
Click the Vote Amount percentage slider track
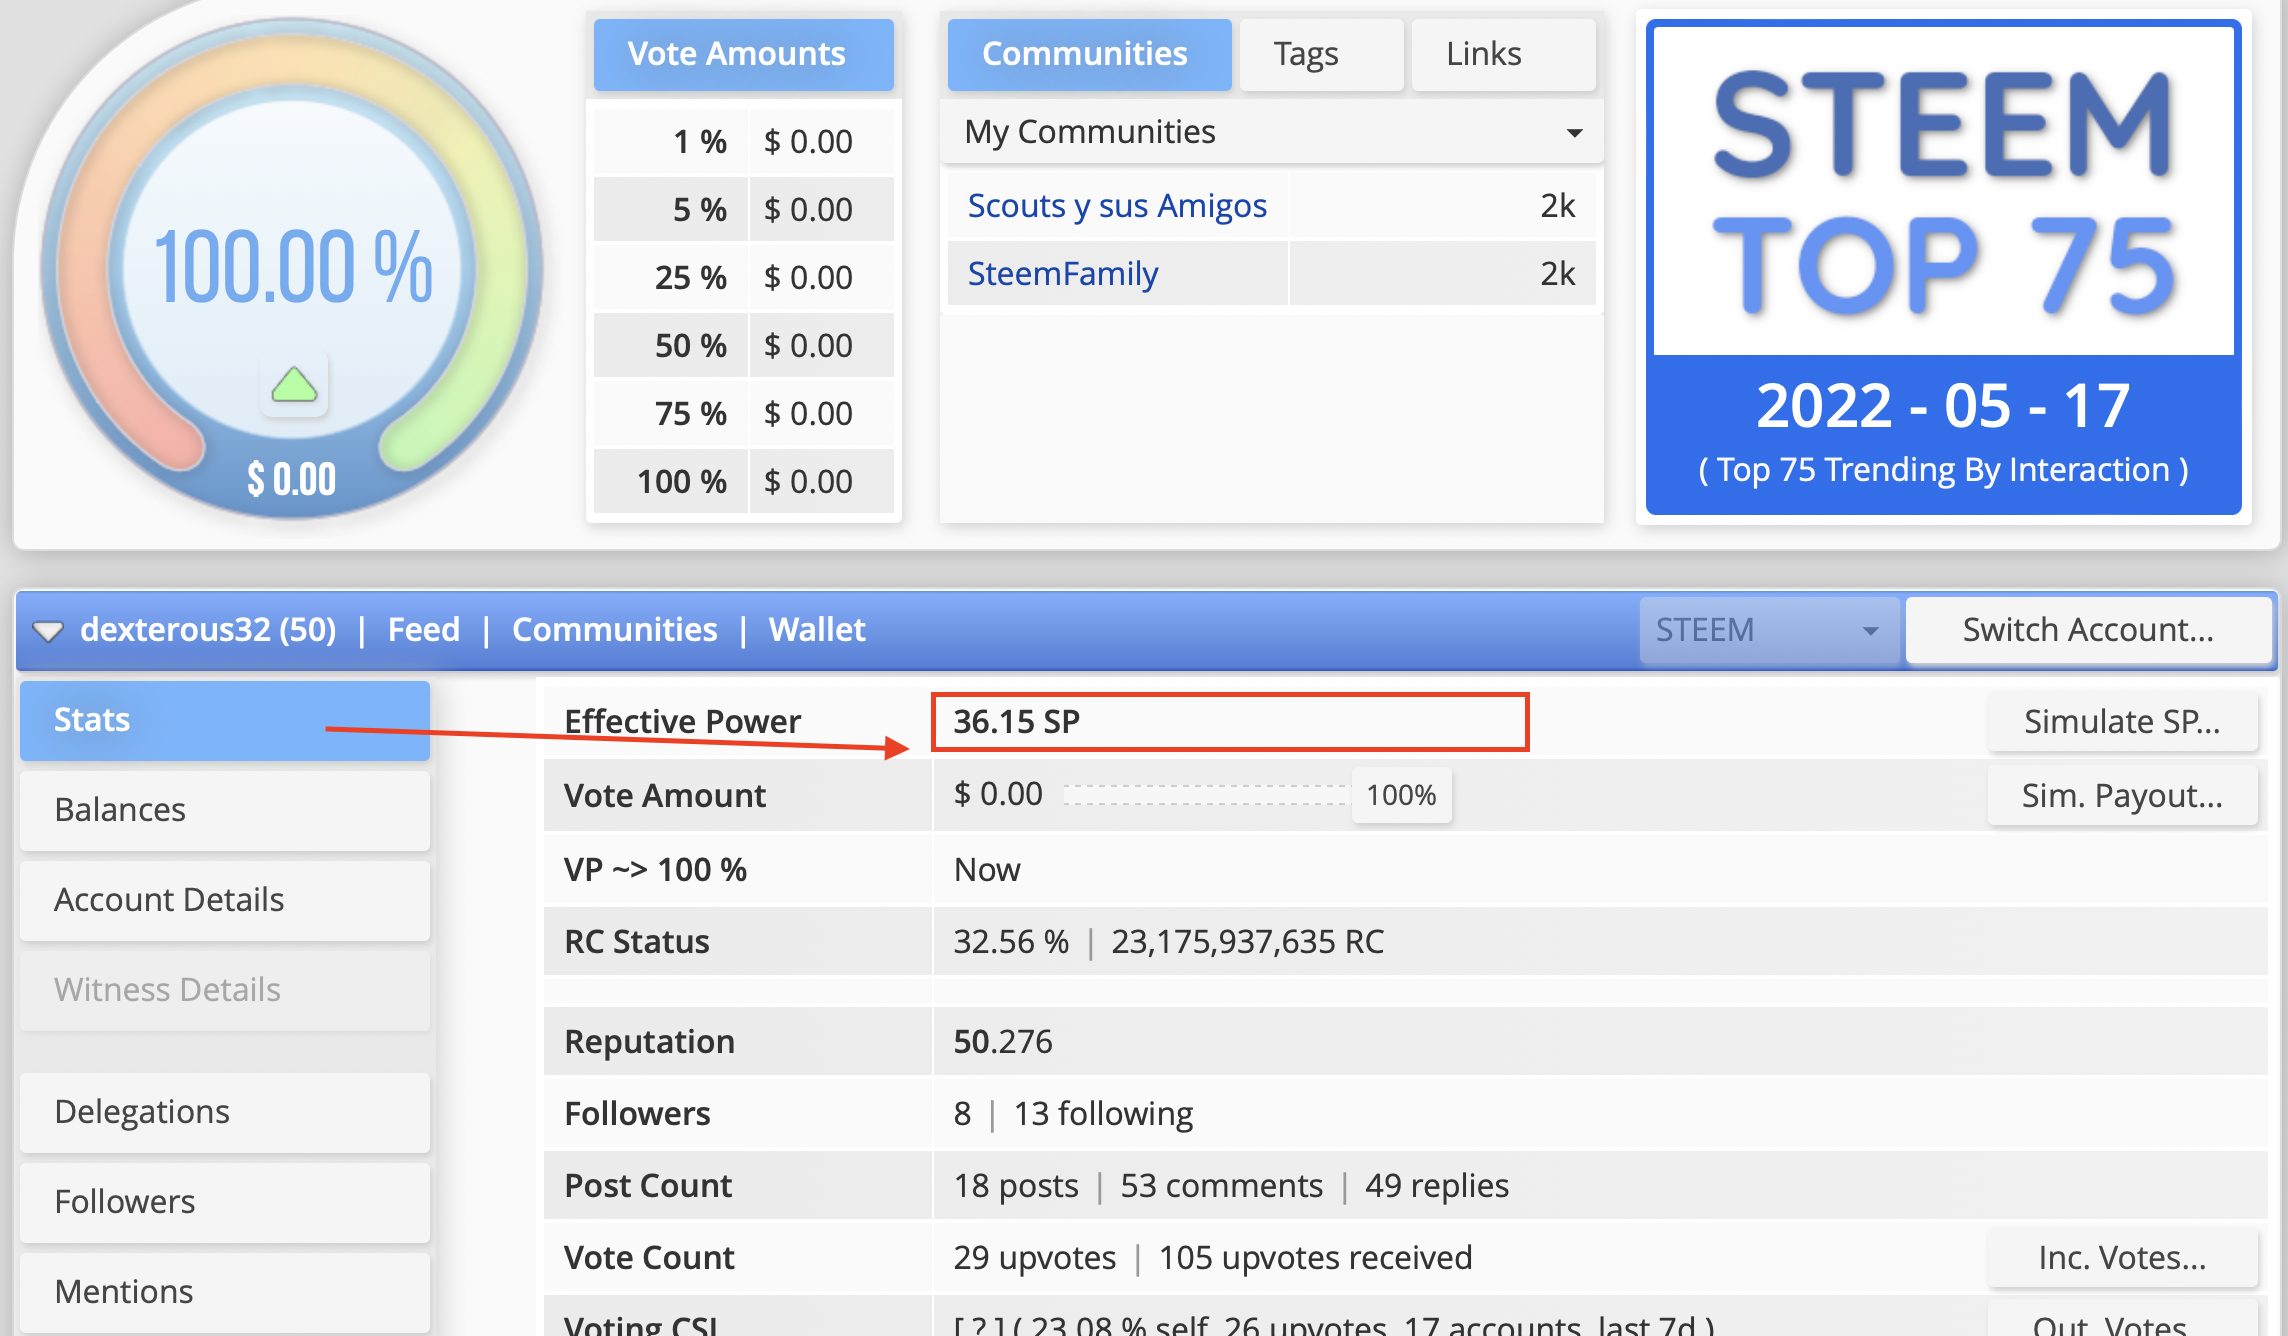1207,795
